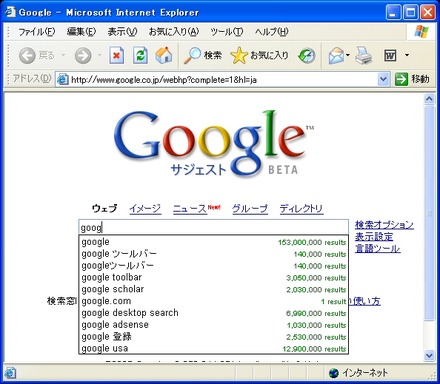Click the Windows flag logo
Image resolution: width=440 pixels, height=384 pixels.
(x=422, y=32)
